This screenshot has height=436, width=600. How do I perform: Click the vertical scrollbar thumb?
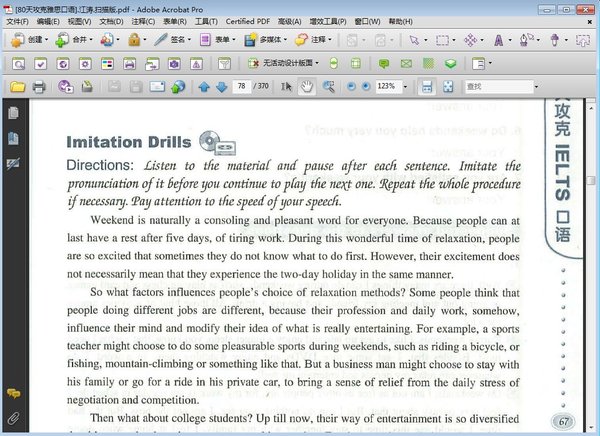coord(590,180)
